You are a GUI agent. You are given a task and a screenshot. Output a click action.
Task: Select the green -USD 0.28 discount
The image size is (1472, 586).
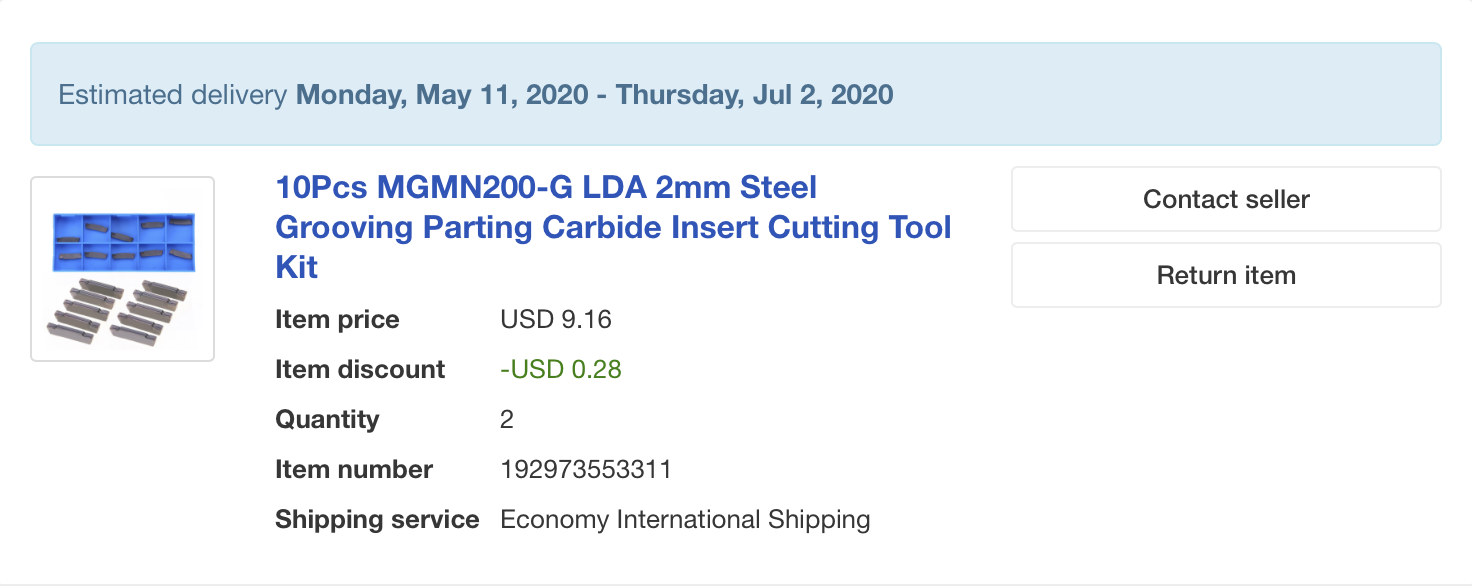[x=561, y=370]
